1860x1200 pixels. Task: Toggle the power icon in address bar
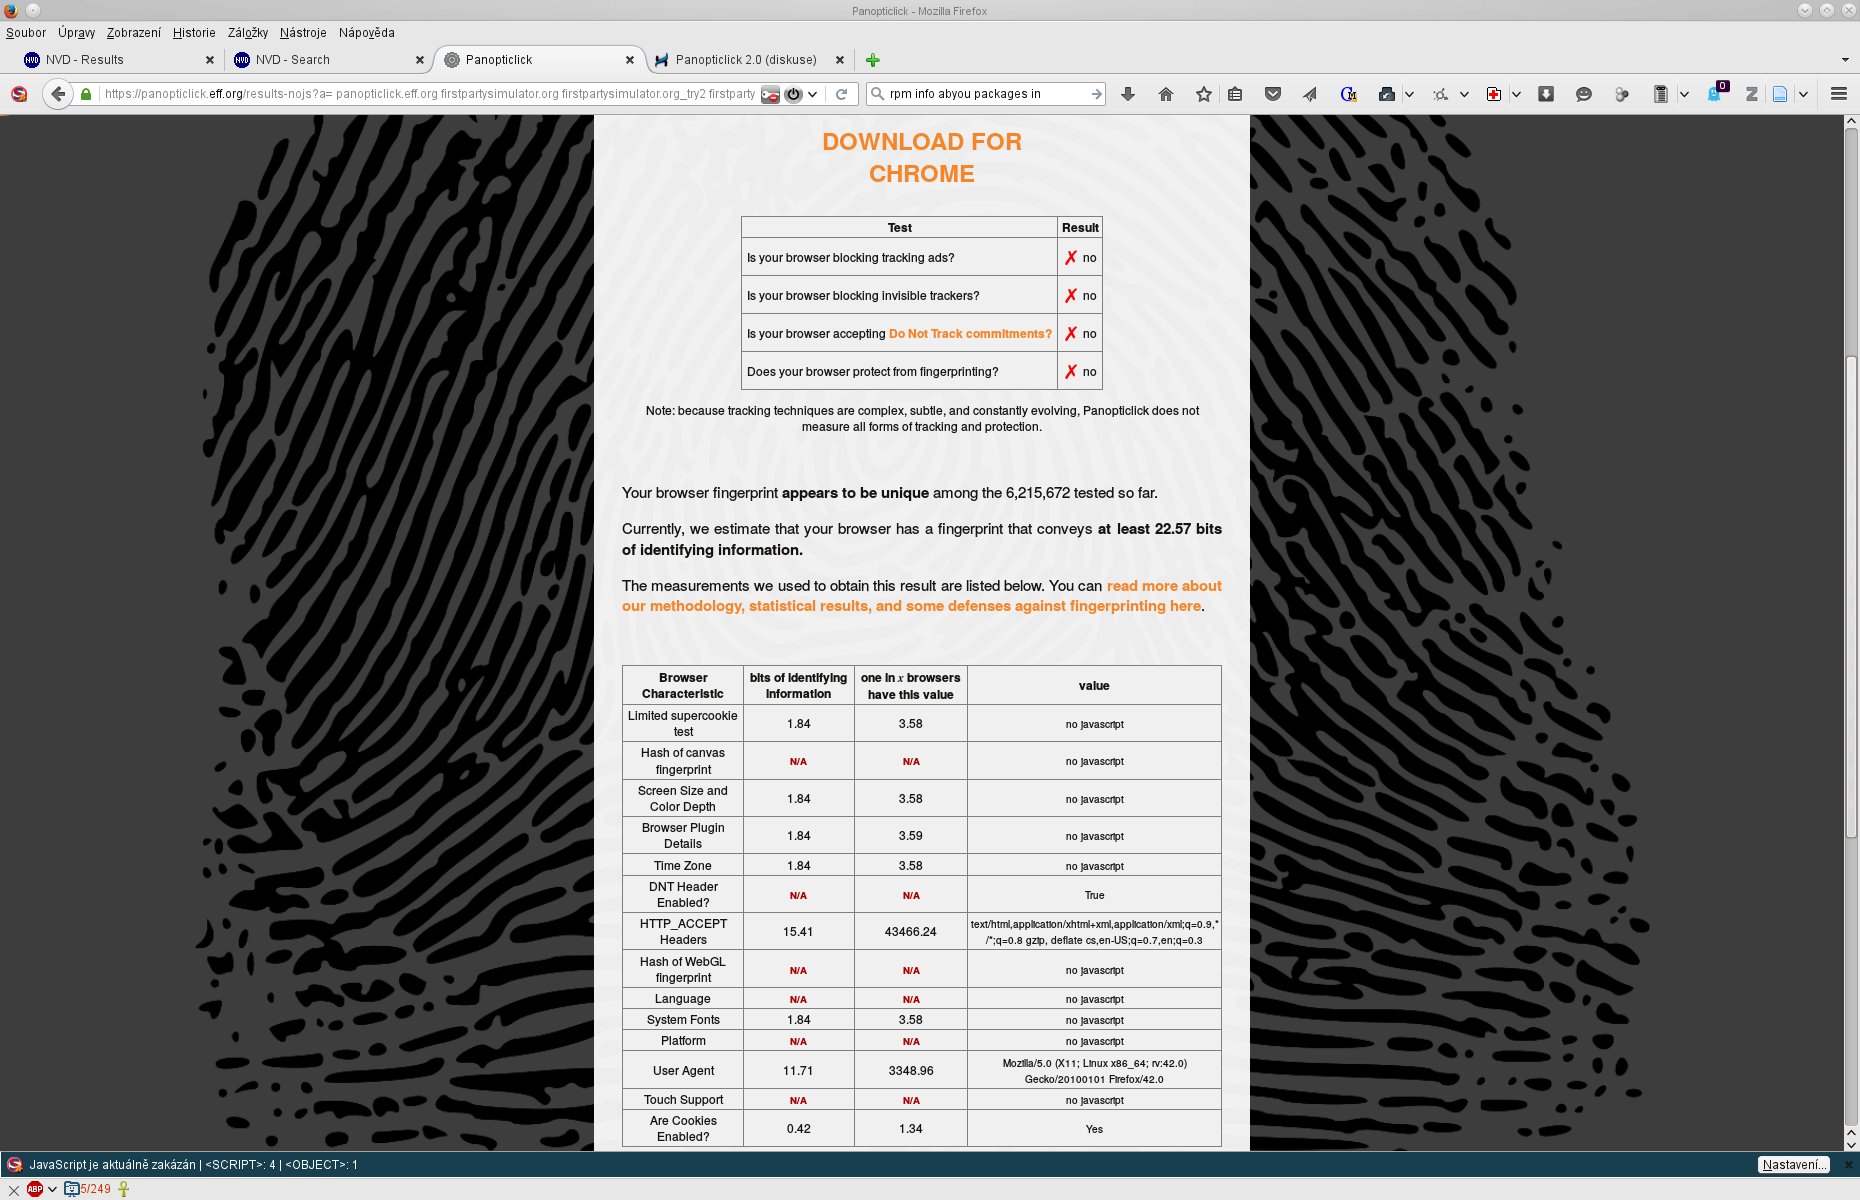point(793,94)
